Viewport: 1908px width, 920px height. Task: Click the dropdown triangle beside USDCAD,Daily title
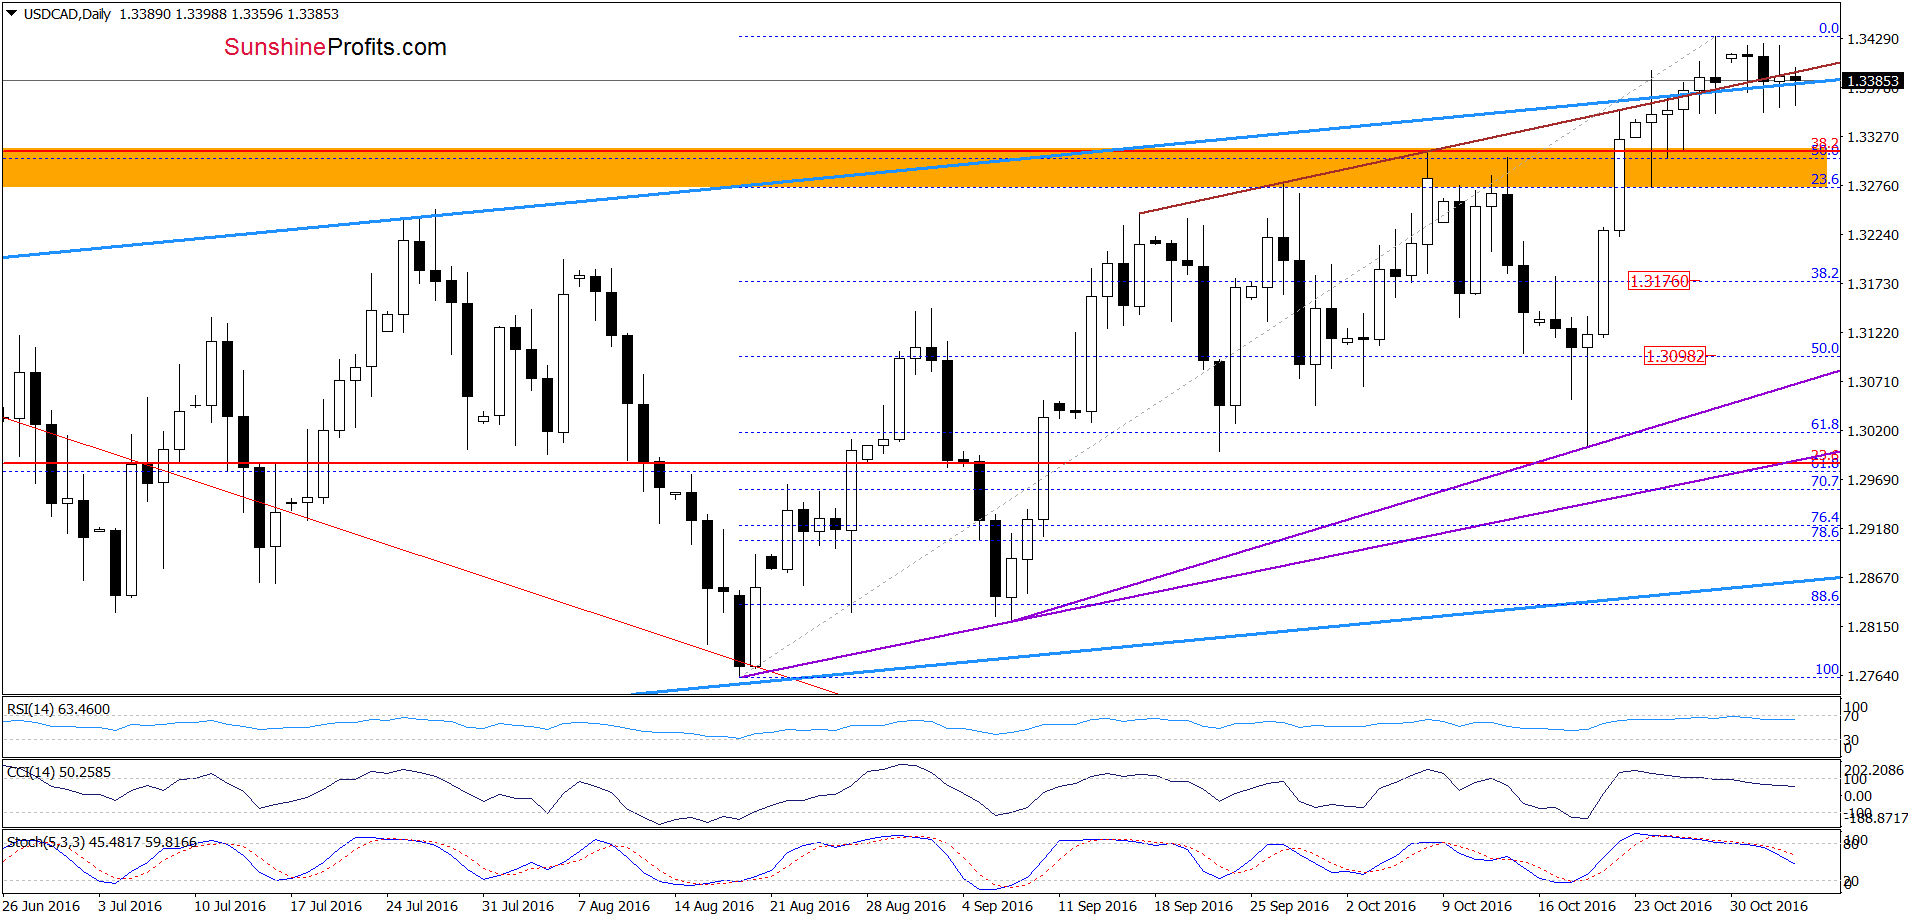(12, 14)
